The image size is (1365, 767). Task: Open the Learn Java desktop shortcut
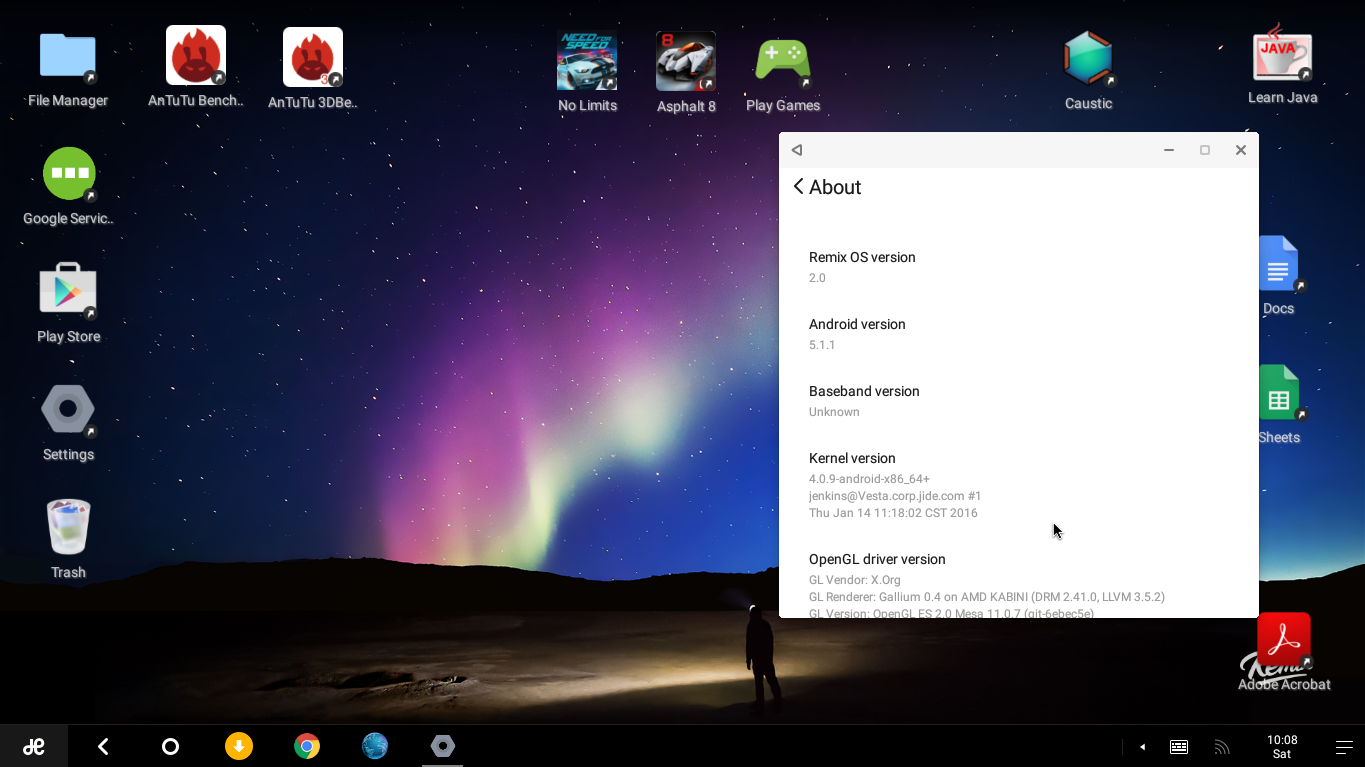pos(1283,54)
